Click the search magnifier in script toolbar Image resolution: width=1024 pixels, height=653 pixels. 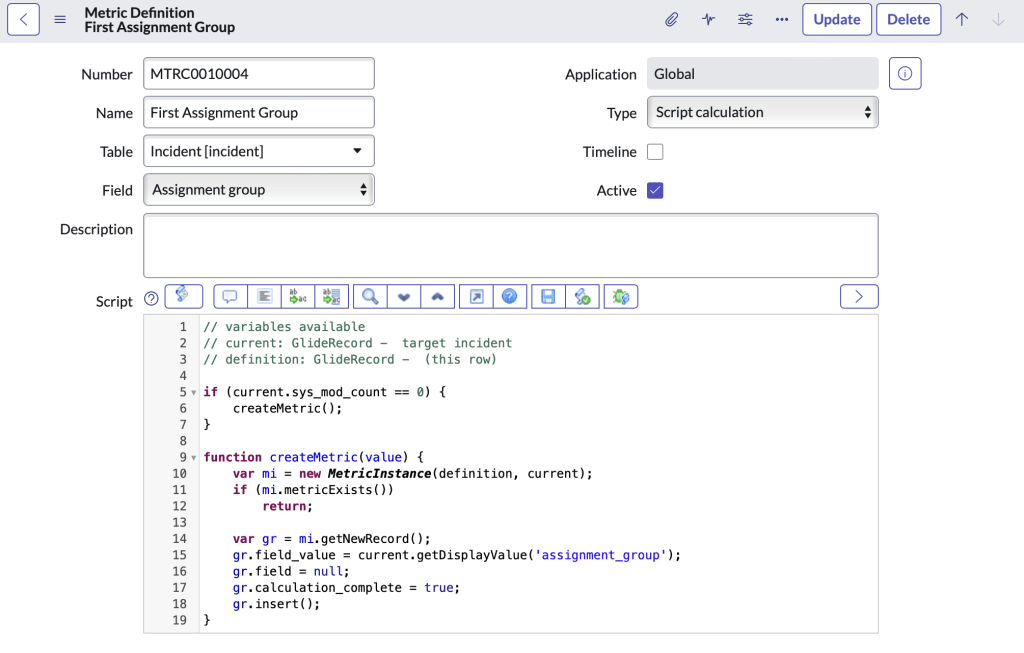pyautogui.click(x=370, y=297)
